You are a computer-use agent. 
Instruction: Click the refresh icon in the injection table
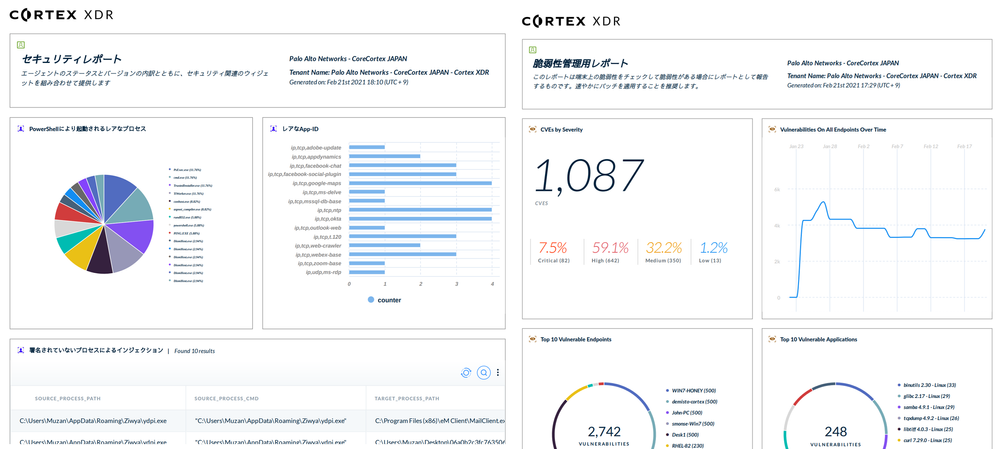[x=465, y=373]
